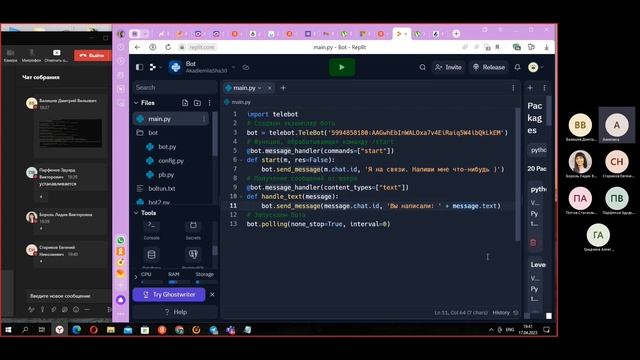Open Alice assistant in the browser sidebar
Screen dimensions: 640x360
coord(120,300)
